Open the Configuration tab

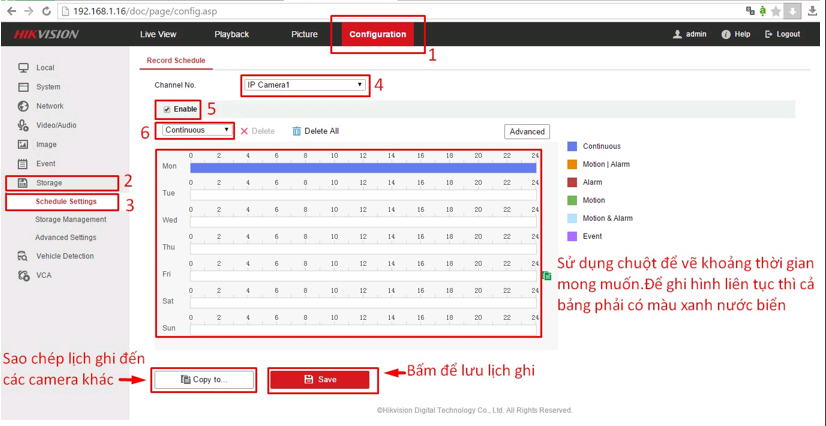377,34
